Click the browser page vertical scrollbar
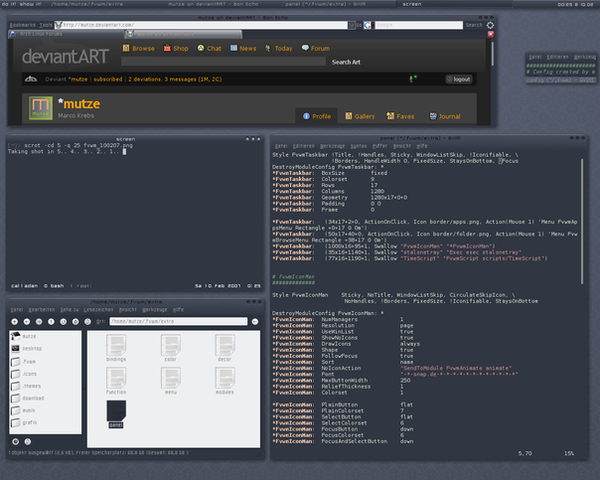Screen dimensions: 600x480 pyautogui.click(x=492, y=54)
